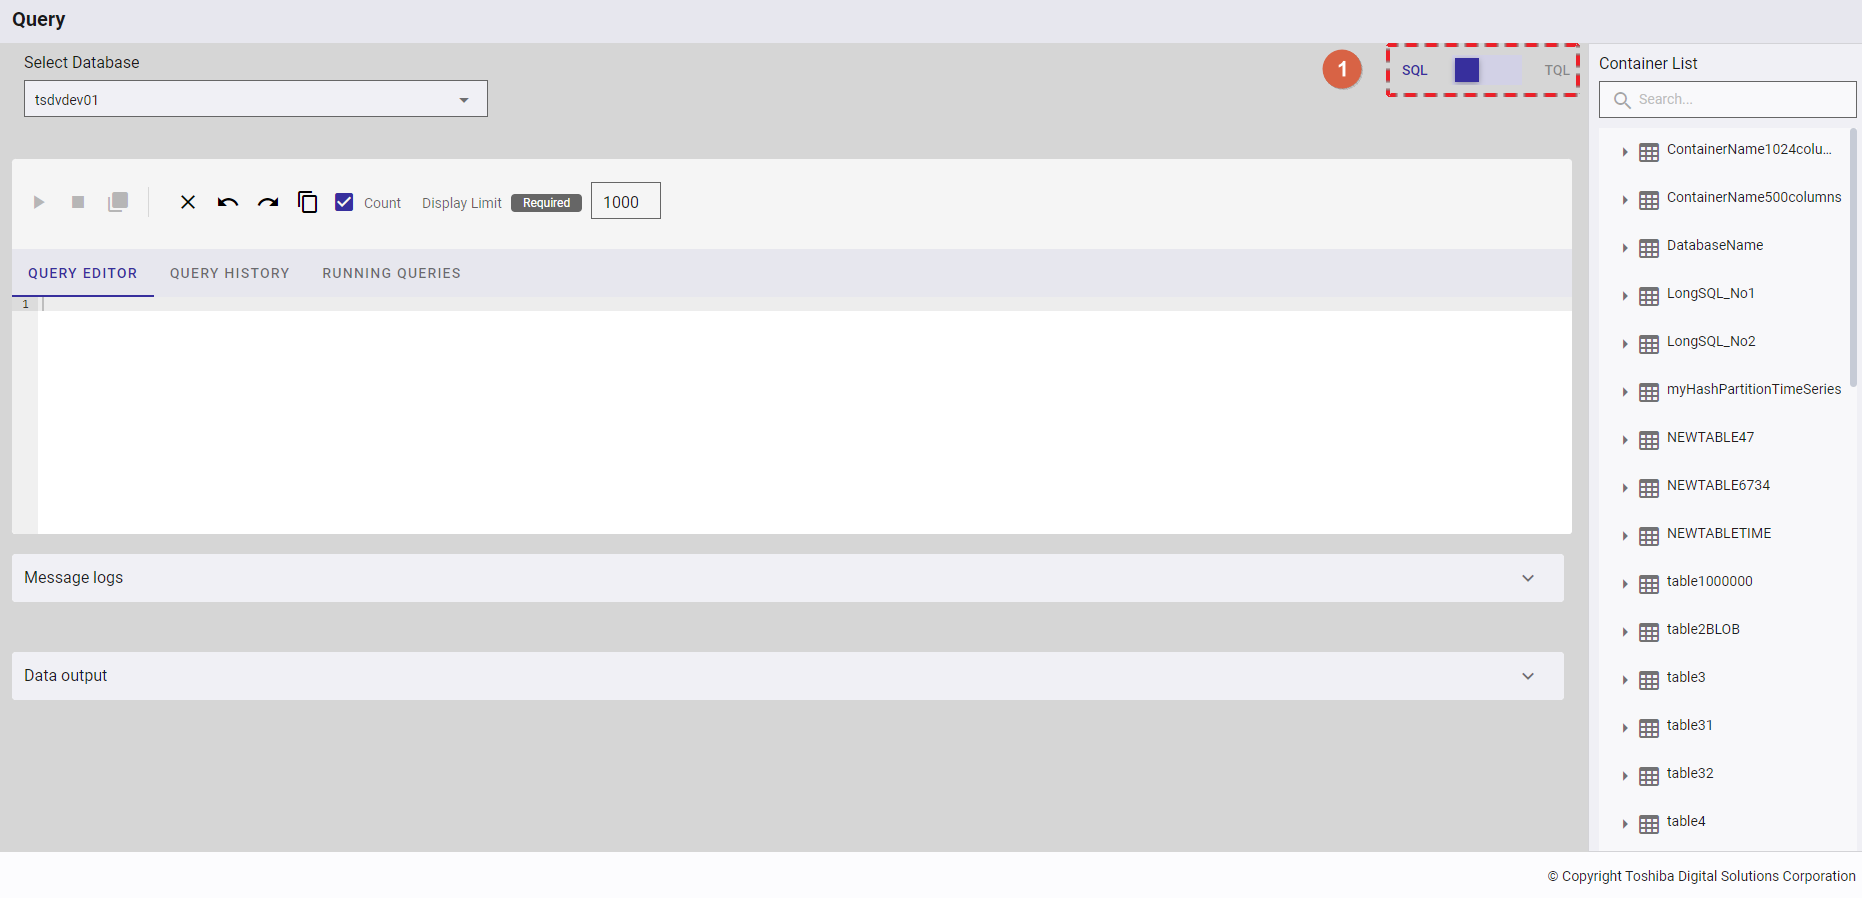Redo the last edit in editor

coord(268,202)
